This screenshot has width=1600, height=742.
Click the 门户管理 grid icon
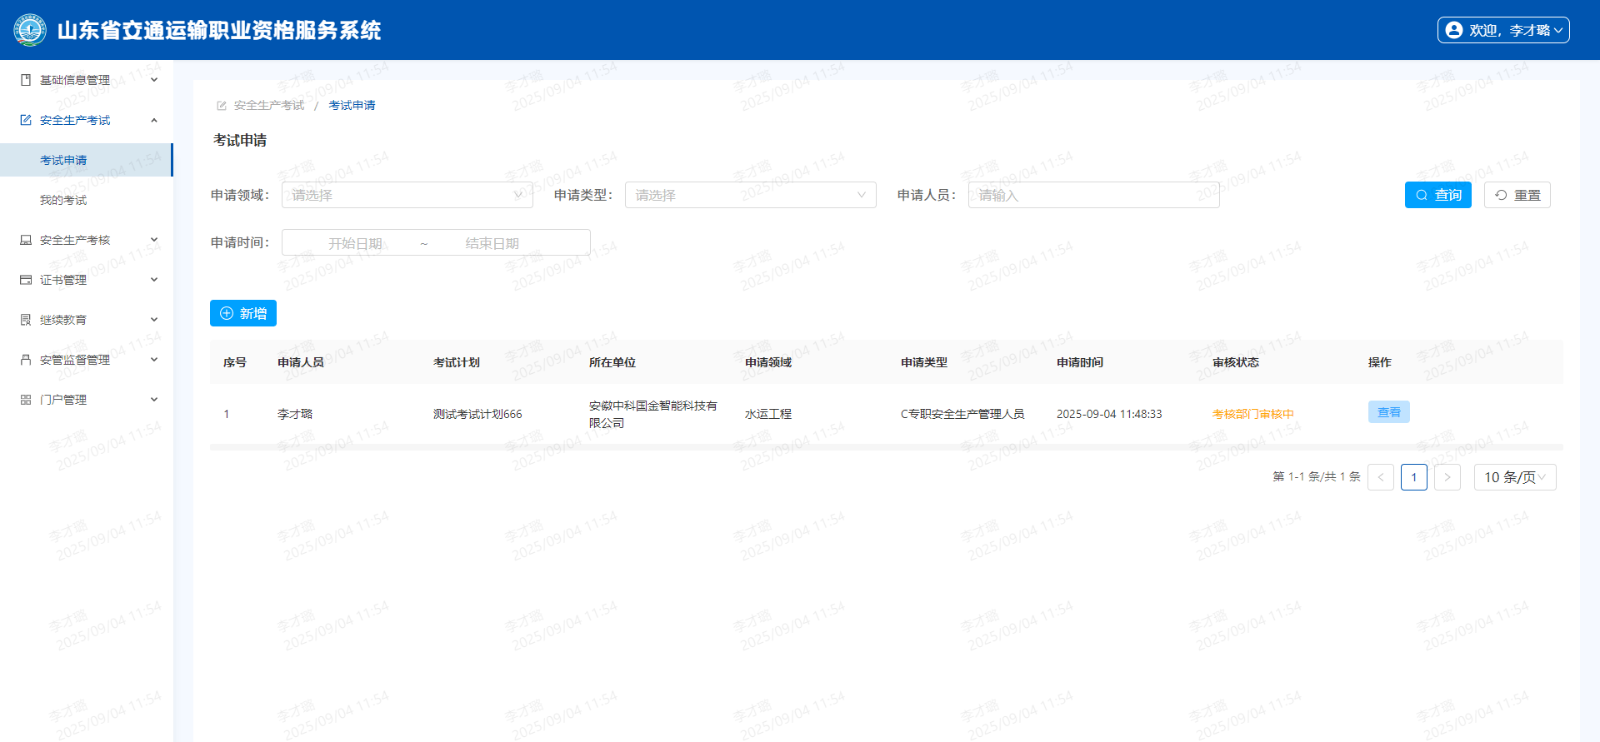26,400
